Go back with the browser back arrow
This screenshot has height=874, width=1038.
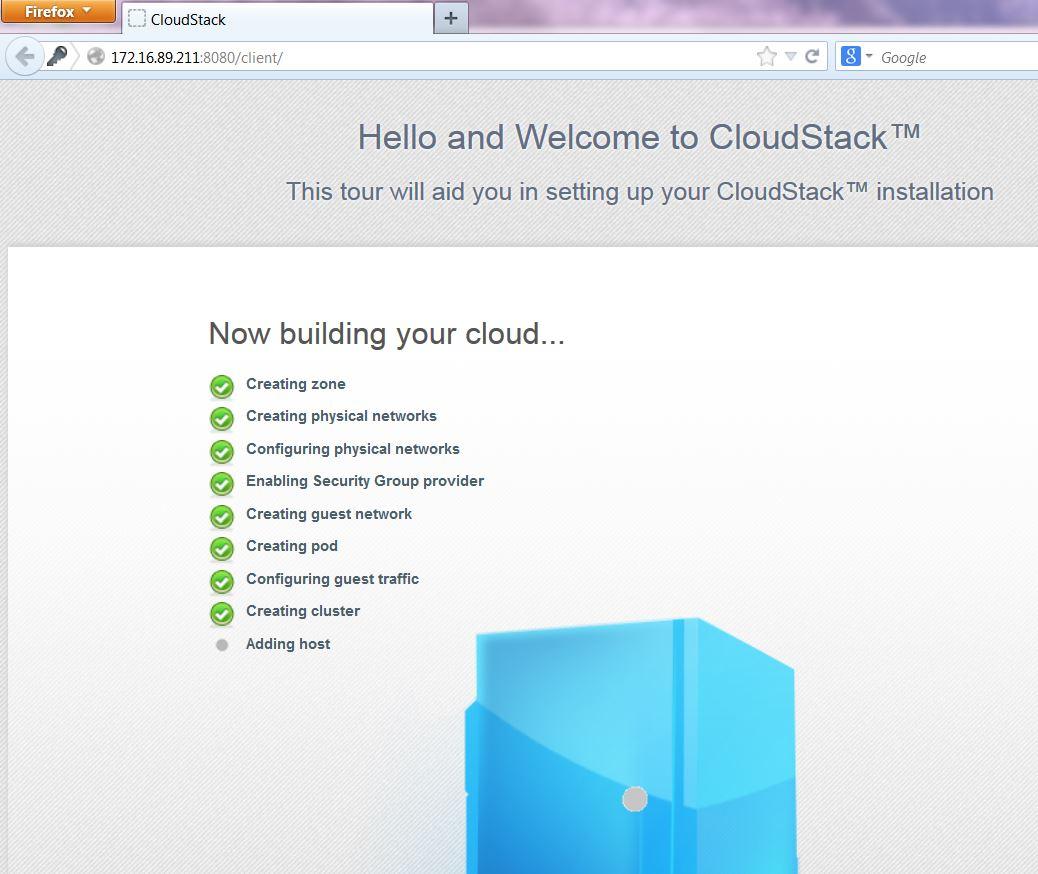click(x=24, y=57)
